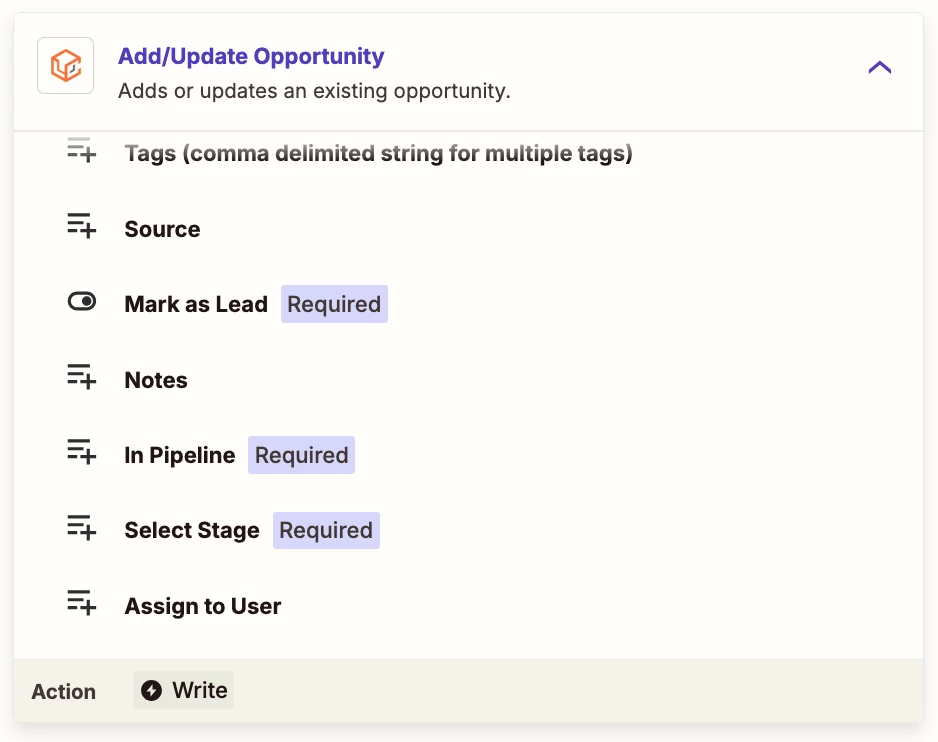The width and height of the screenshot is (938, 742).
Task: Collapse the Add/Update Opportunity card chevron
Action: point(879,67)
